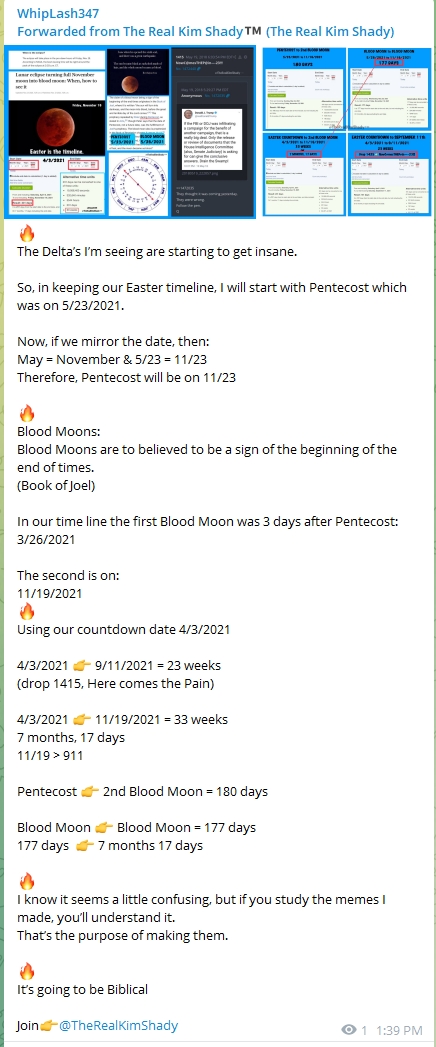436x1047 pixels.
Task: Click the pointing emoji before 11/19/2021
Action: coord(82,720)
